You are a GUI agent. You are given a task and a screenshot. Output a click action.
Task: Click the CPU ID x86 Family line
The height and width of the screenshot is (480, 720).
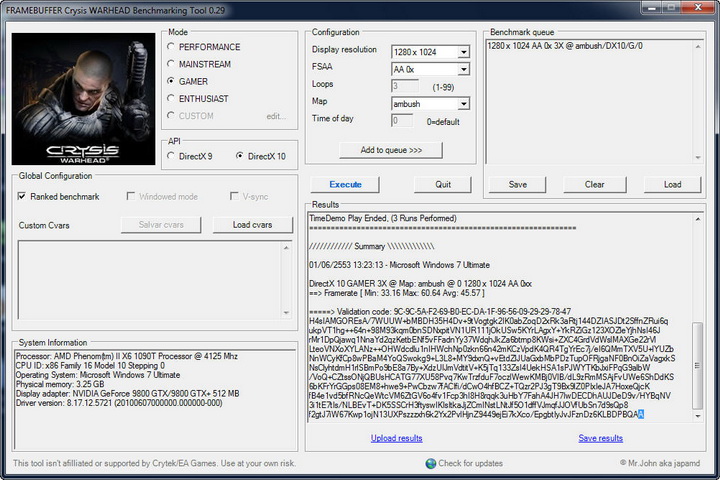click(90, 366)
